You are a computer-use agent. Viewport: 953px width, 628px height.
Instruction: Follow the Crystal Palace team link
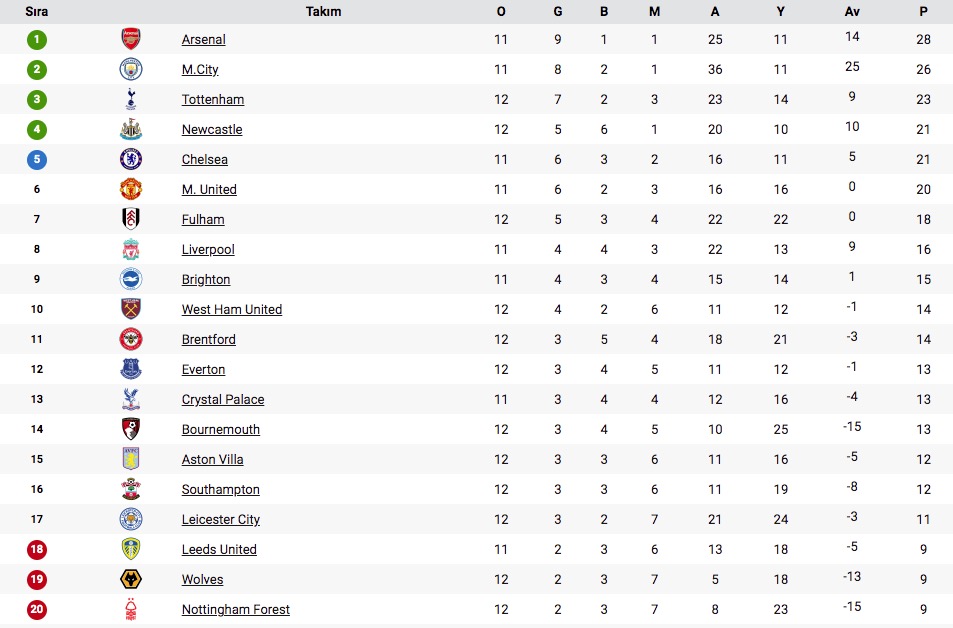click(x=223, y=399)
